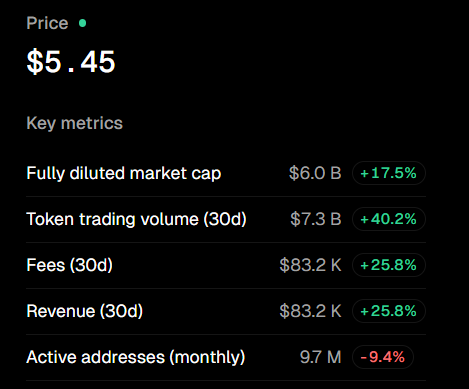The width and height of the screenshot is (469, 389).
Task: Click the plus sign in +17.5% badge
Action: click(x=364, y=174)
